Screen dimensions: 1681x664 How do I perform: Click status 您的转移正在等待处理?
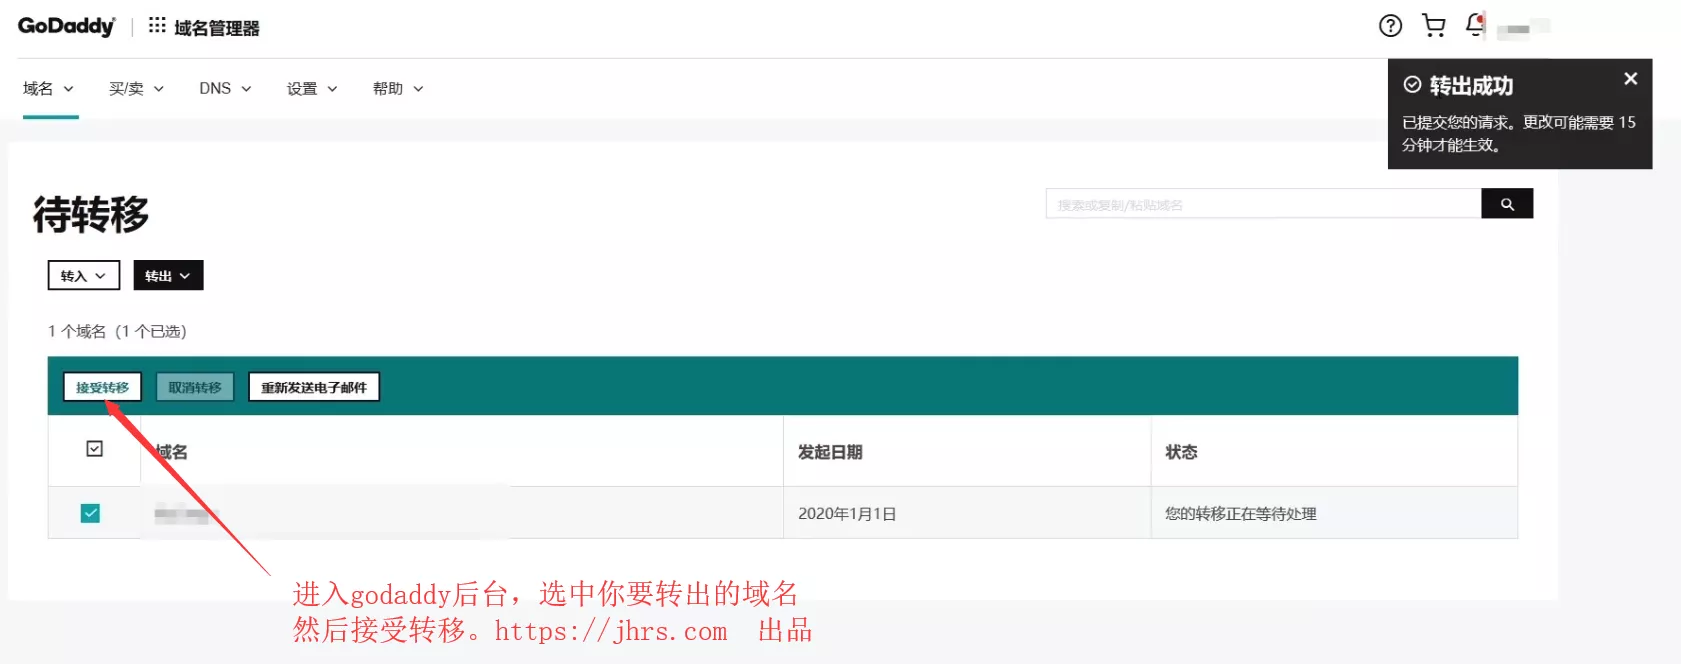click(x=1240, y=513)
